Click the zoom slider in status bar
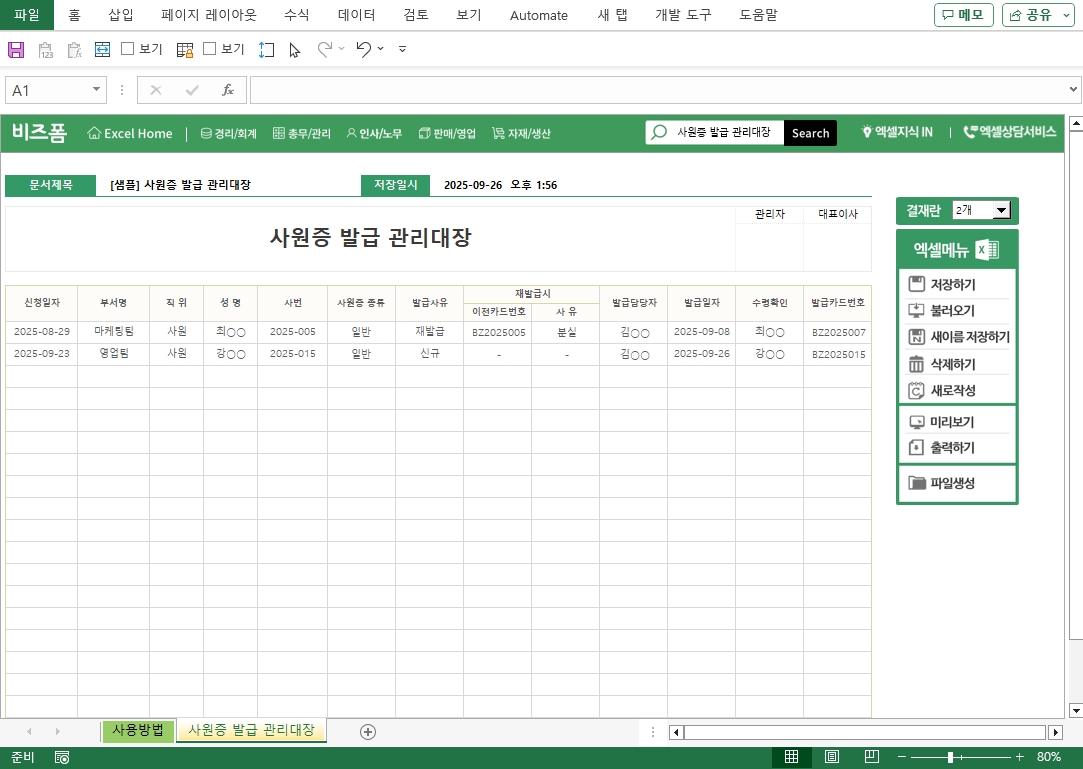1083x769 pixels. pyautogui.click(x=950, y=757)
